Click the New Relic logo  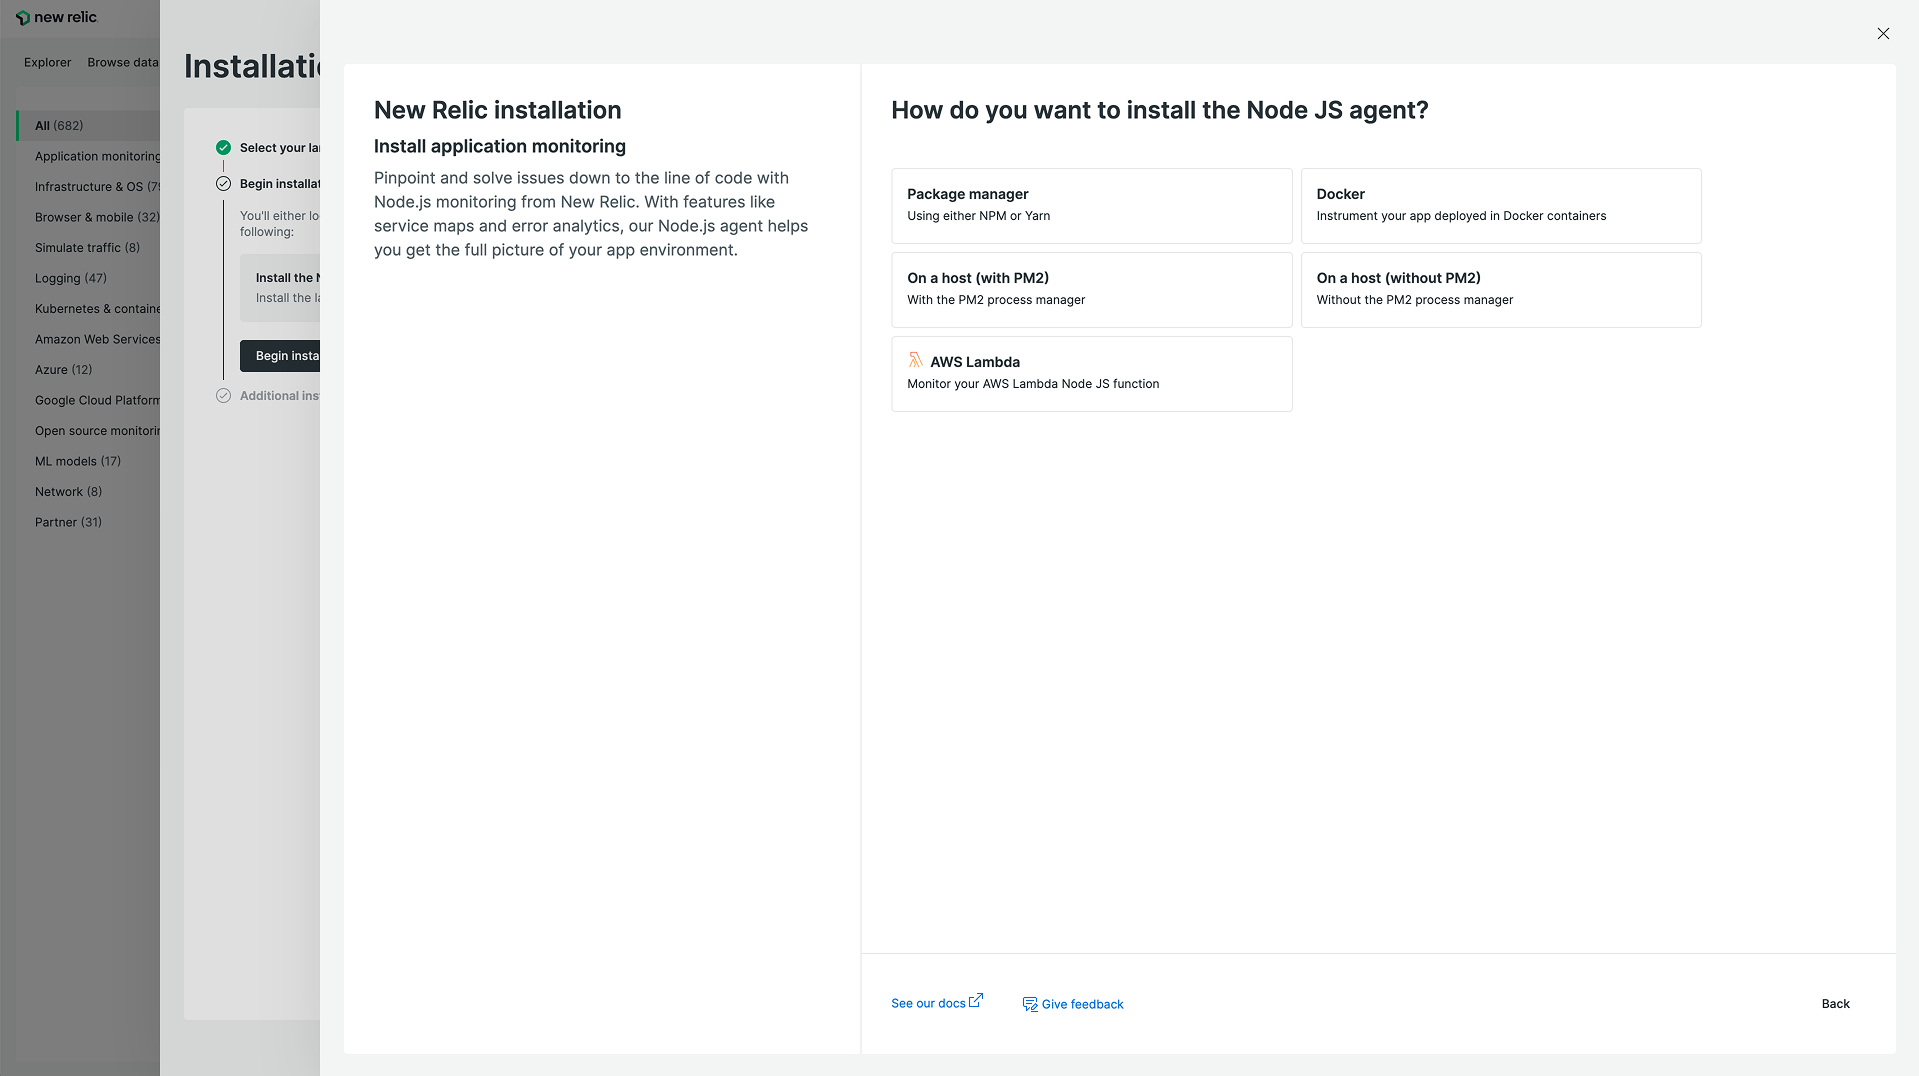coord(57,17)
